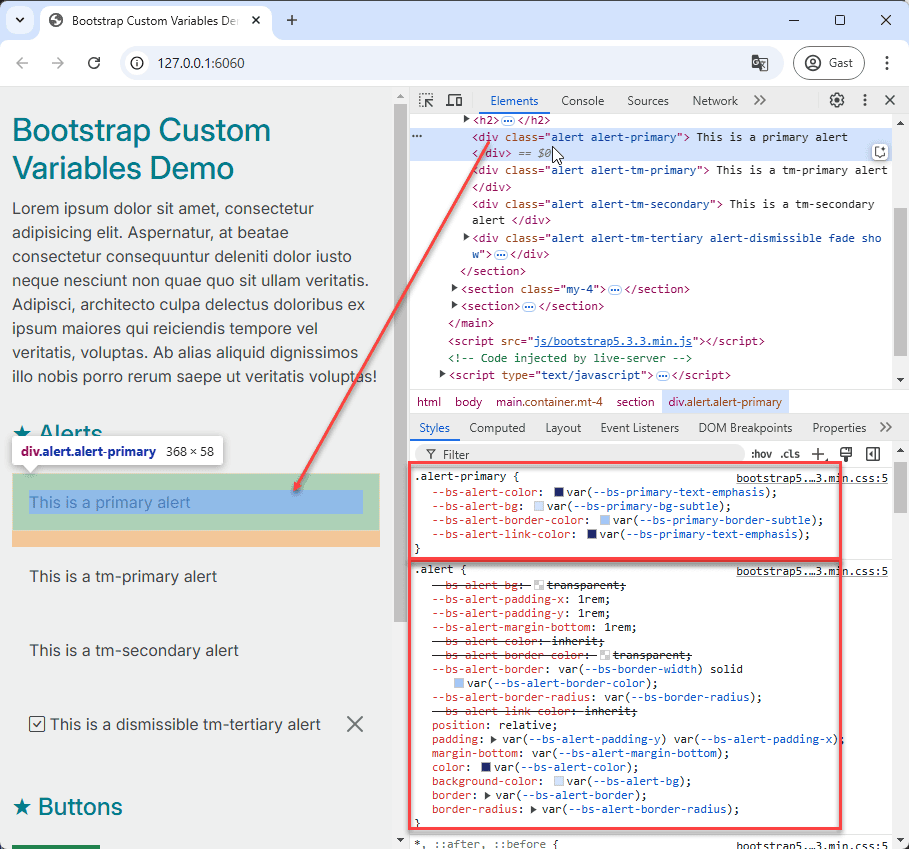Select the main.container.mt-4 breadcrumb
Image resolution: width=909 pixels, height=849 pixels.
(x=549, y=402)
